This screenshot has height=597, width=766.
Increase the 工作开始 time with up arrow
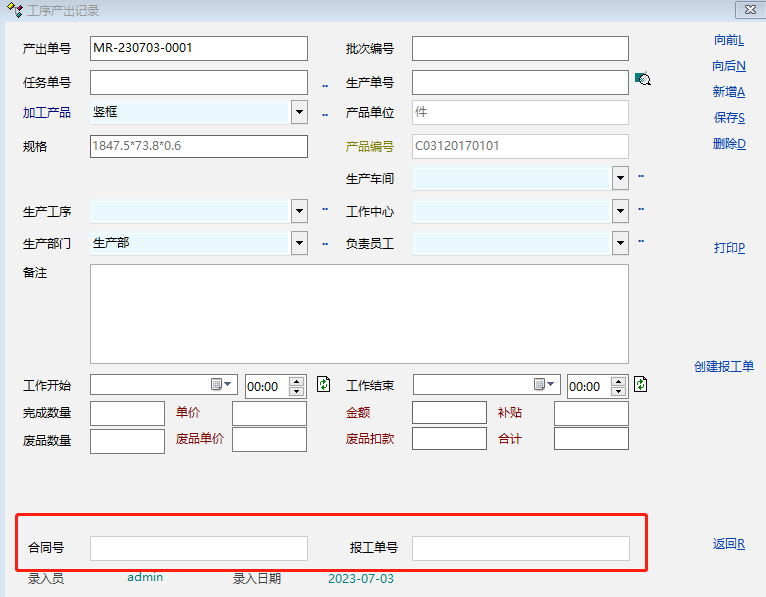297,380
